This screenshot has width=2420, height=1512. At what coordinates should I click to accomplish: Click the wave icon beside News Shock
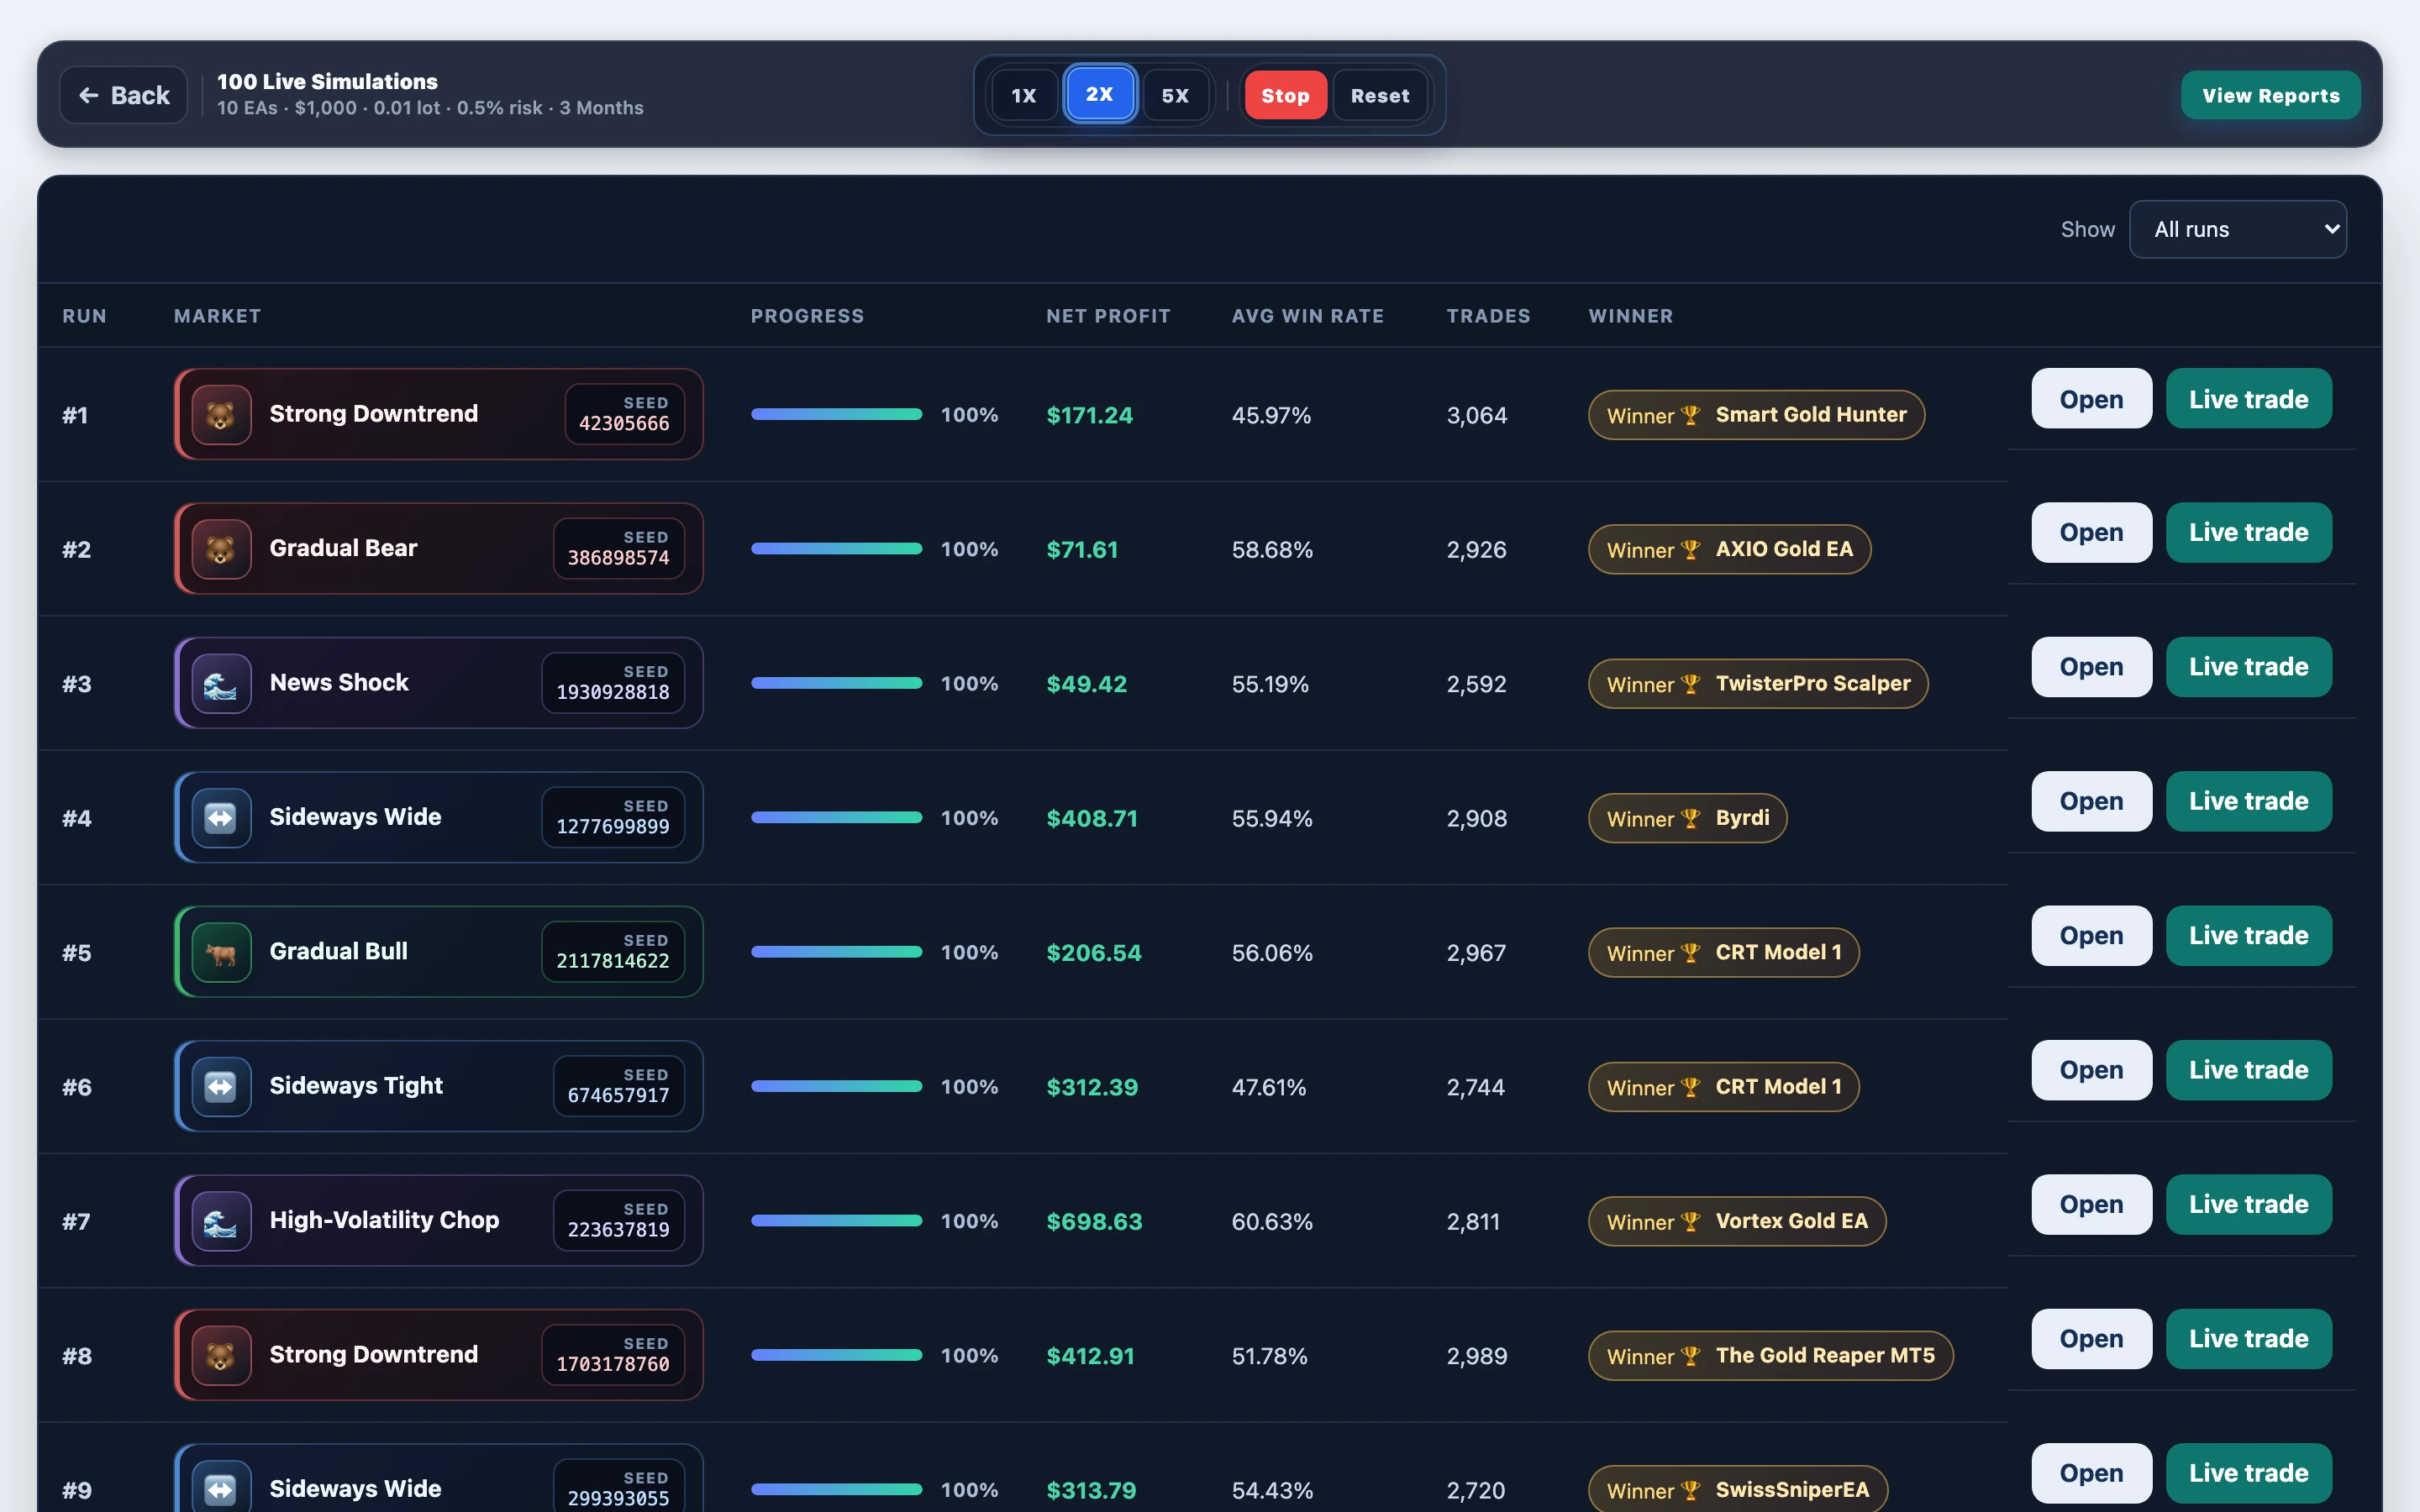click(221, 683)
